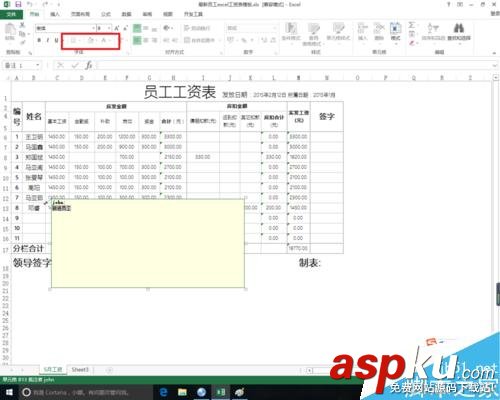Image resolution: width=500 pixels, height=400 pixels.
Task: Toggle Italic formatting
Action: [x=48, y=40]
